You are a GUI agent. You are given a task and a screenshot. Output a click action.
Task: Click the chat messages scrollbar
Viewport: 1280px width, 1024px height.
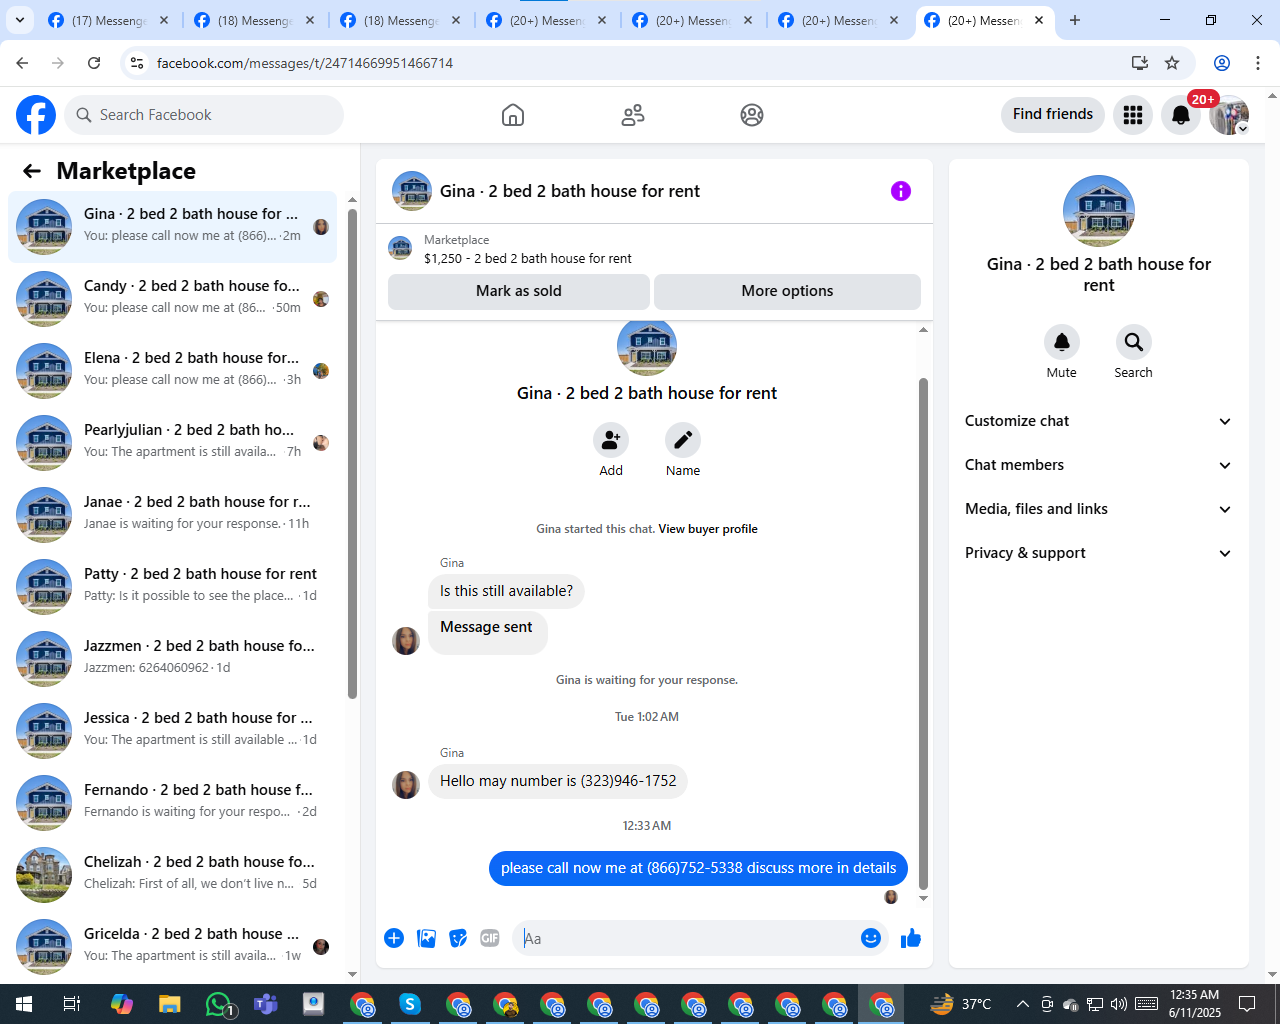tap(923, 634)
